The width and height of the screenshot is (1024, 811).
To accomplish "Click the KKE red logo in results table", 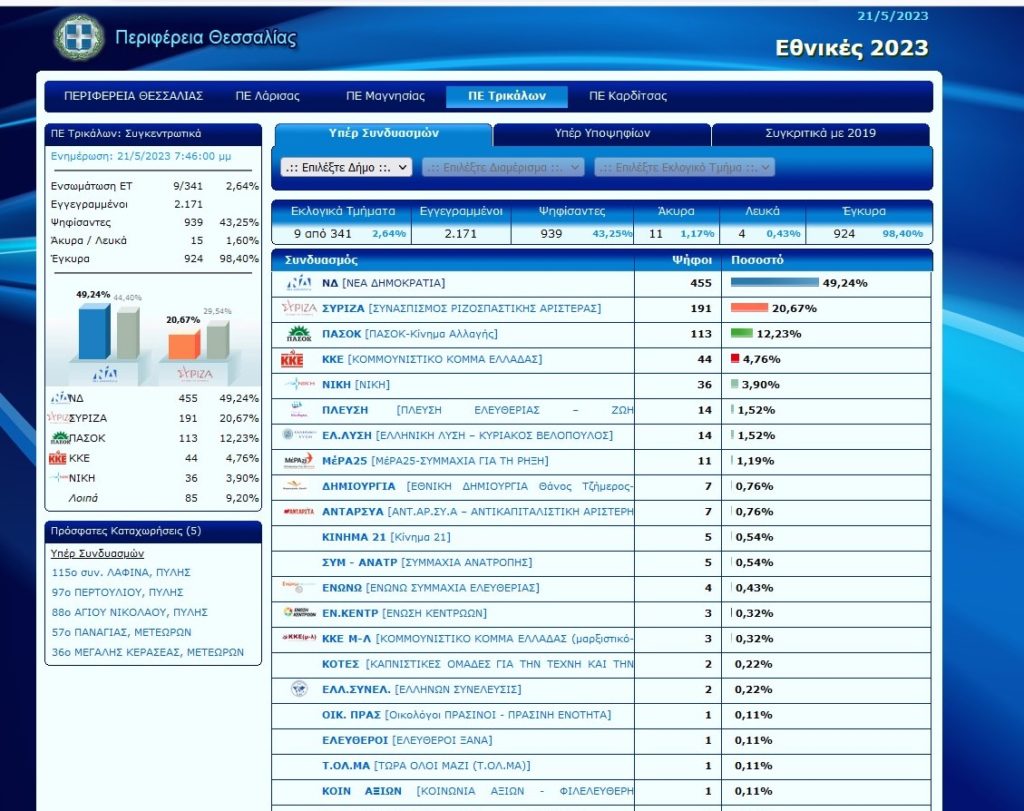I will [x=292, y=359].
